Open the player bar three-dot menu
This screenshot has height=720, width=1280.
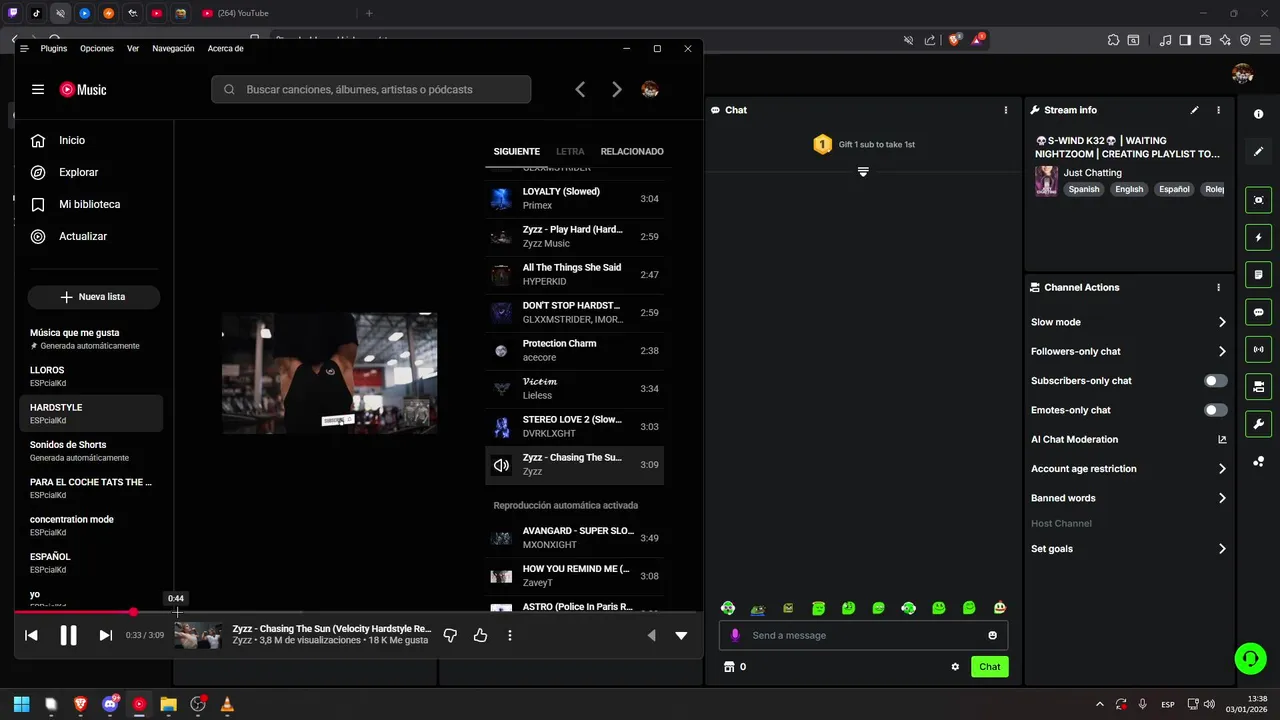[x=510, y=635]
